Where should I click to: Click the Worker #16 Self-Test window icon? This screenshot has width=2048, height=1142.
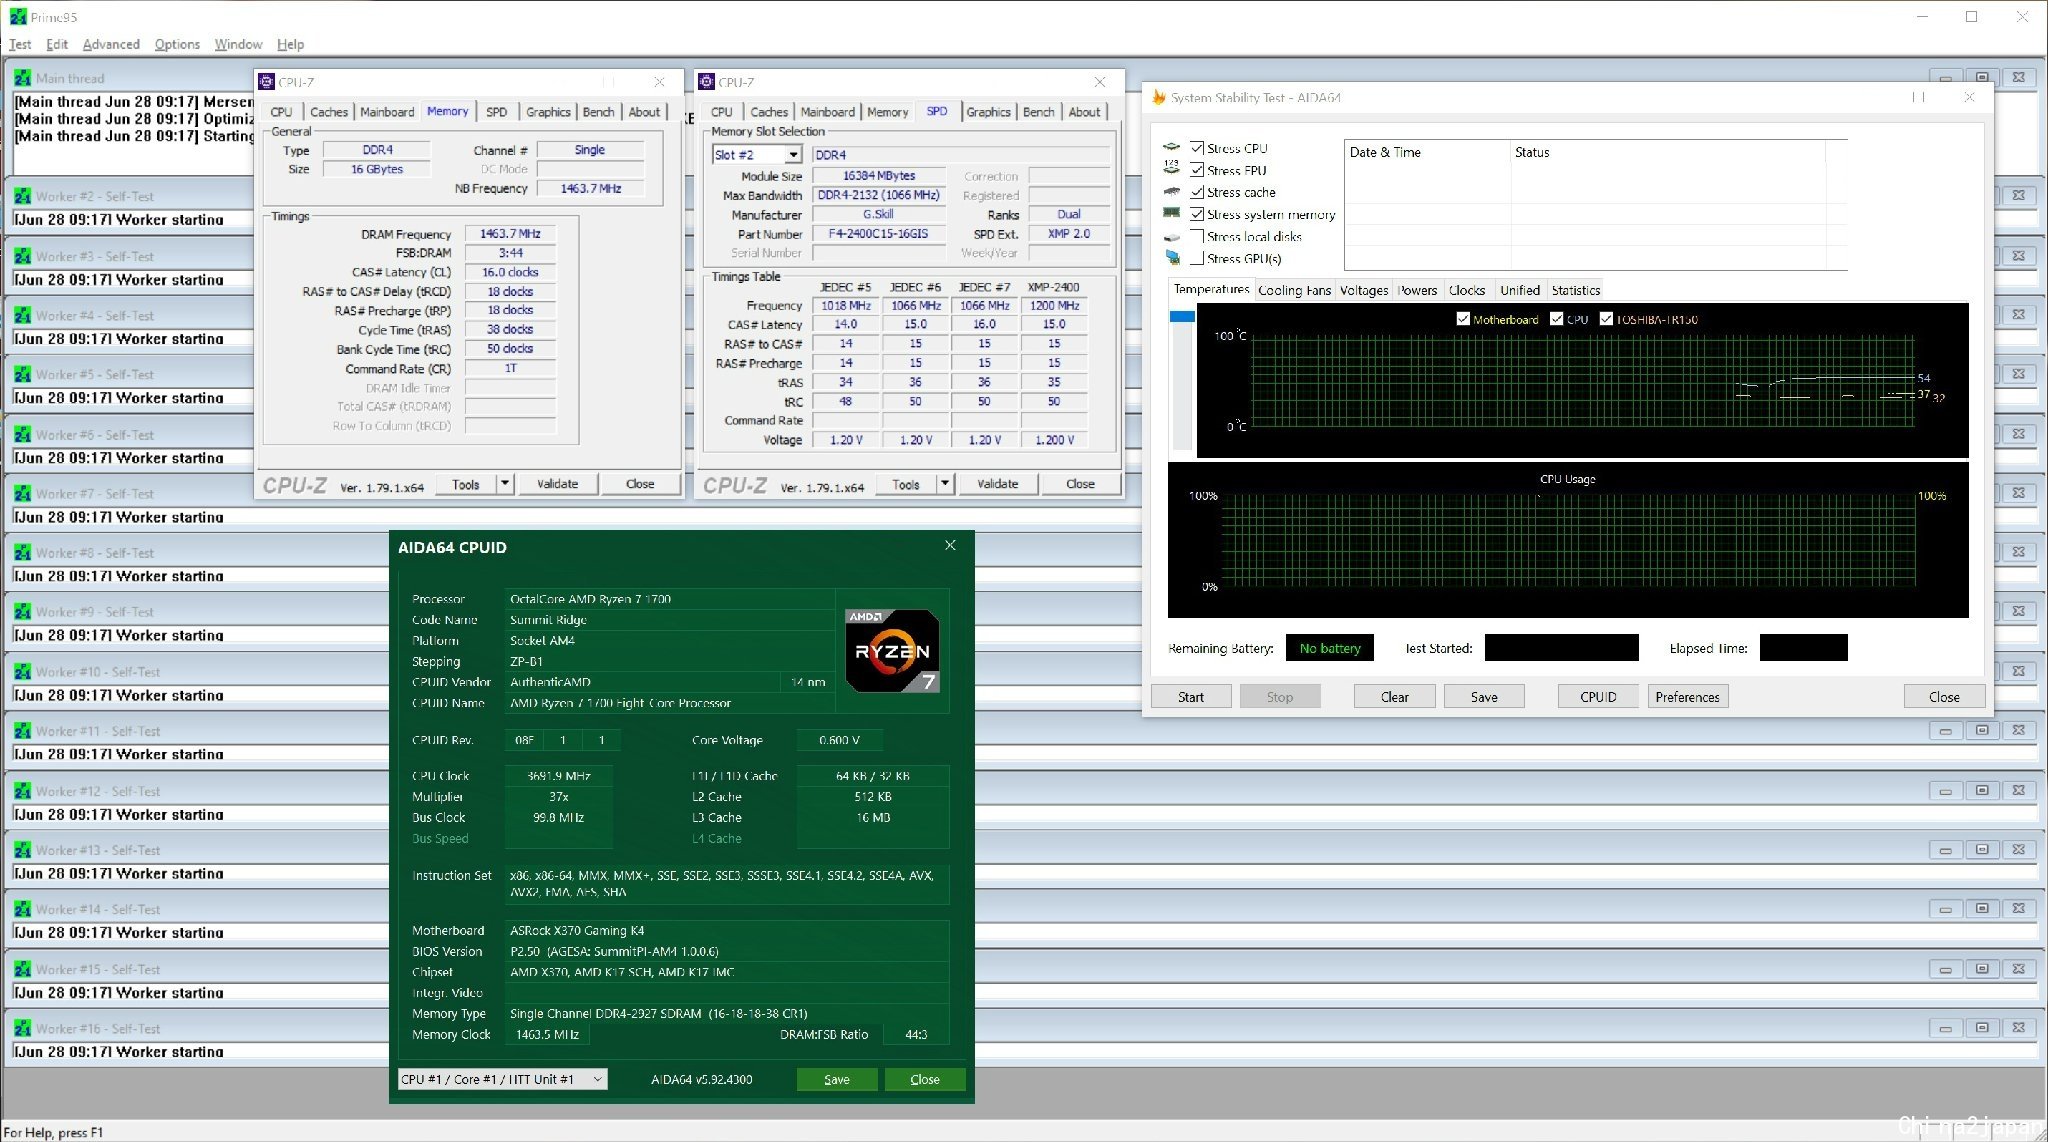22,1027
